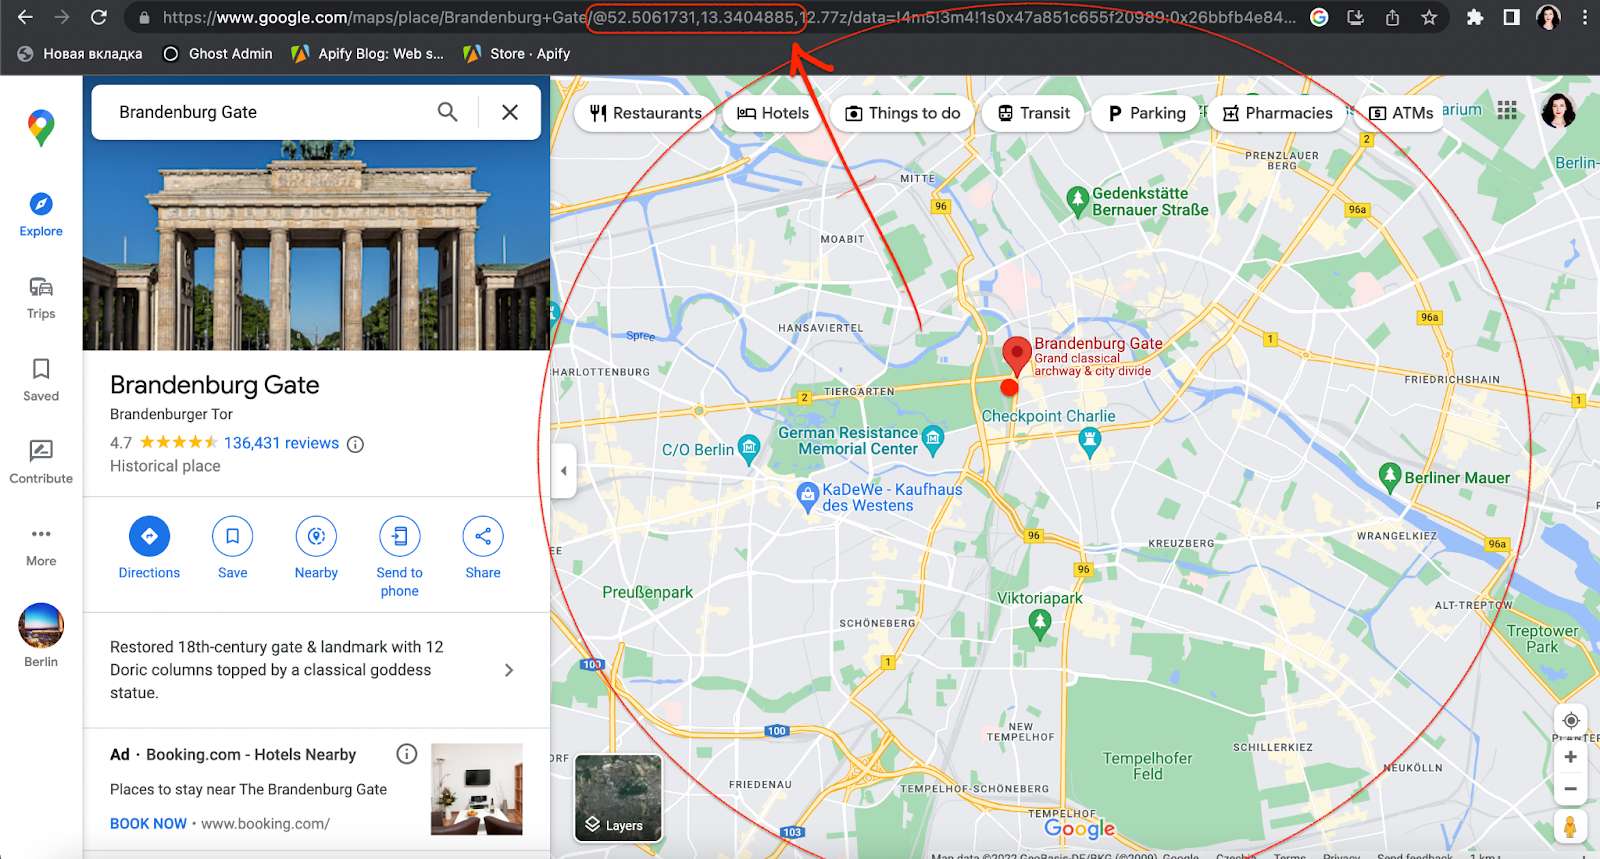Click the BOOK NOW link

(148, 824)
